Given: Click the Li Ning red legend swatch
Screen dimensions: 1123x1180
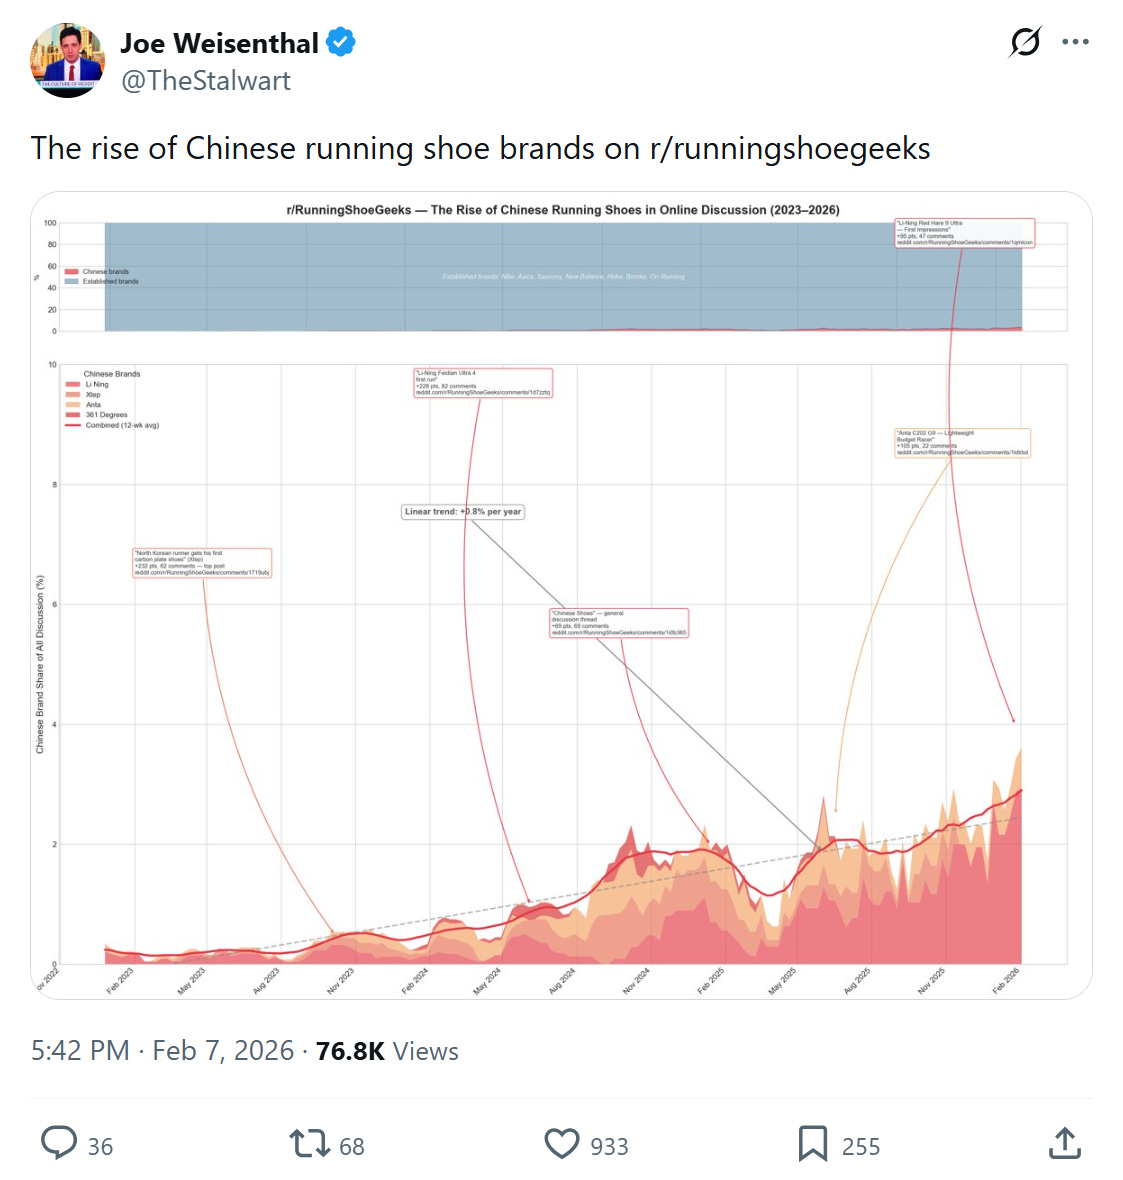Looking at the screenshot, I should 73,385.
